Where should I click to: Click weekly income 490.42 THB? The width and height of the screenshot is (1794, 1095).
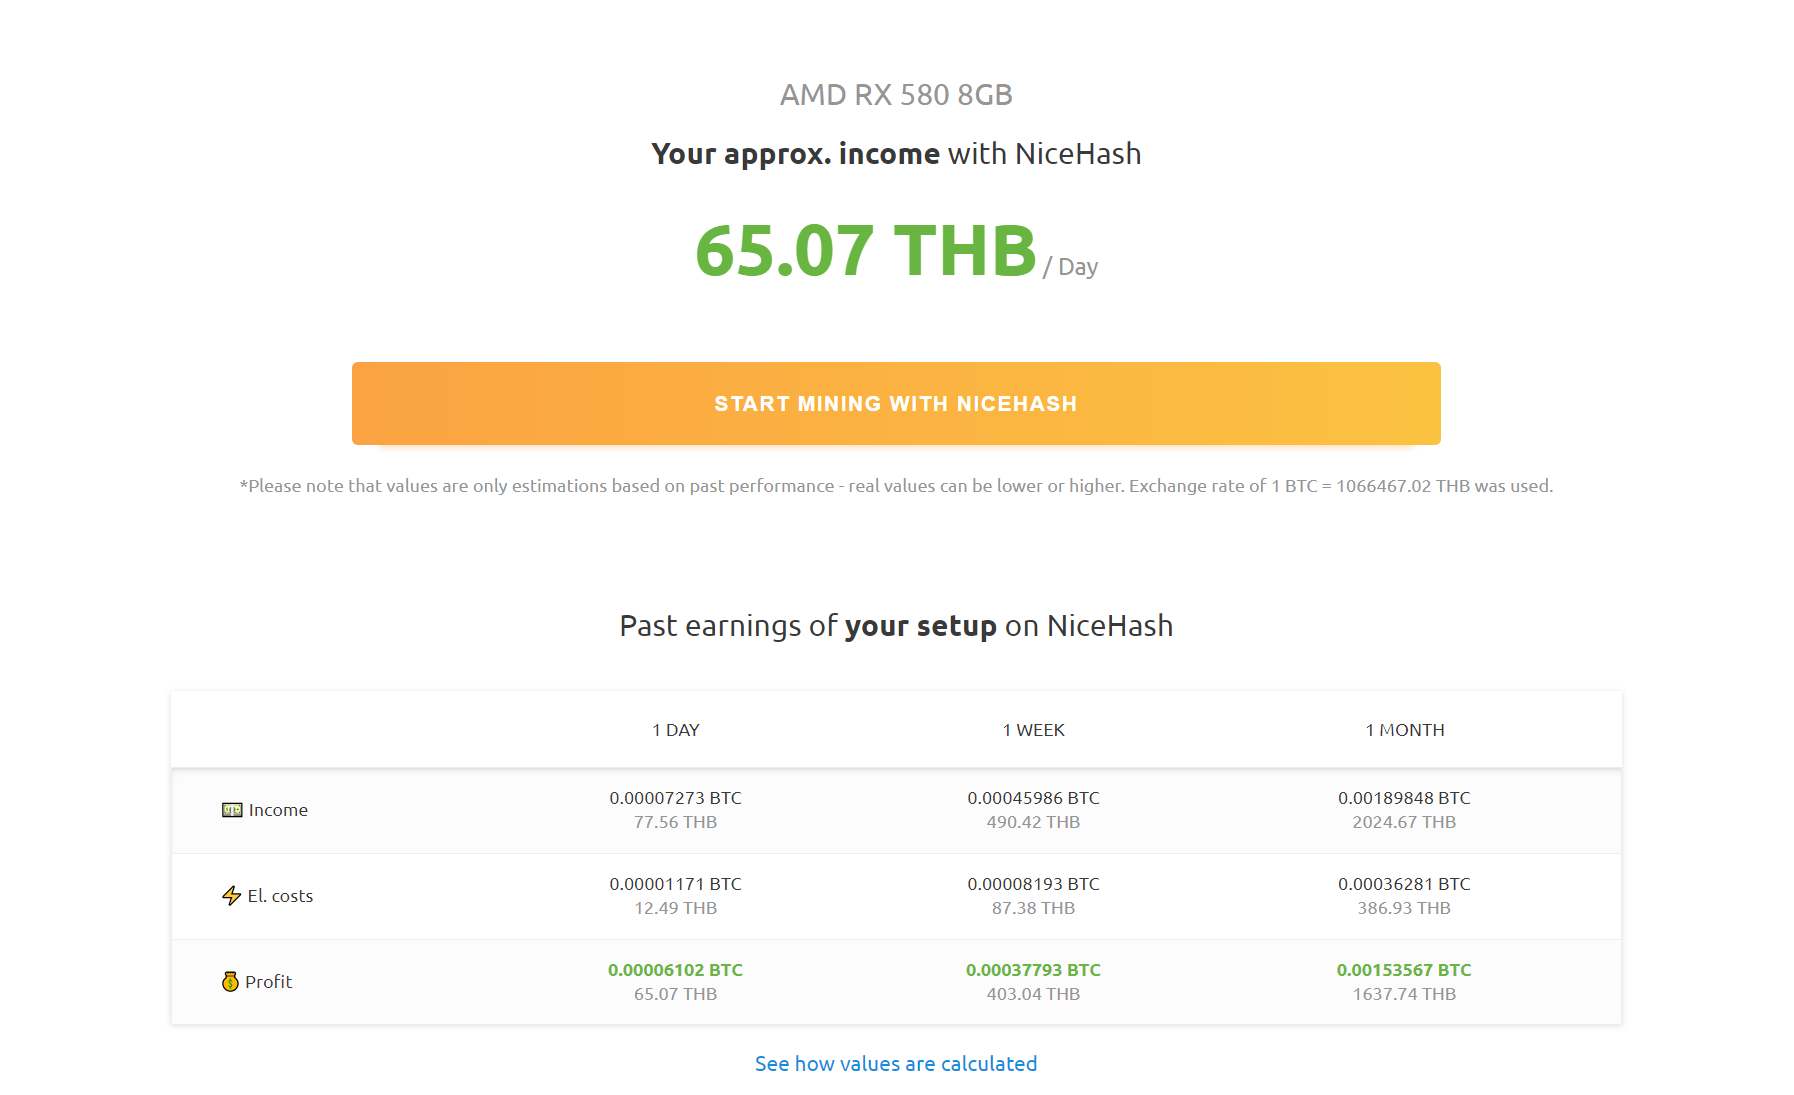pyautogui.click(x=1034, y=822)
